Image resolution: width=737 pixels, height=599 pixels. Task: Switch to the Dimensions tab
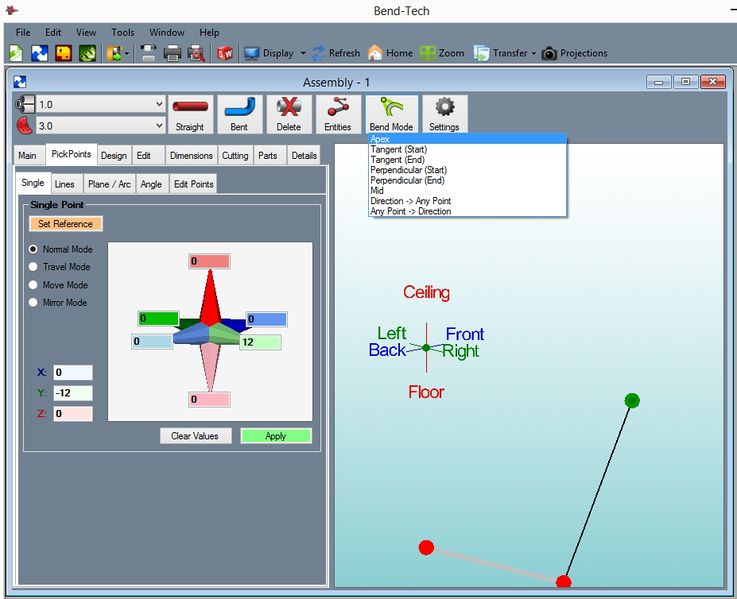[x=191, y=155]
